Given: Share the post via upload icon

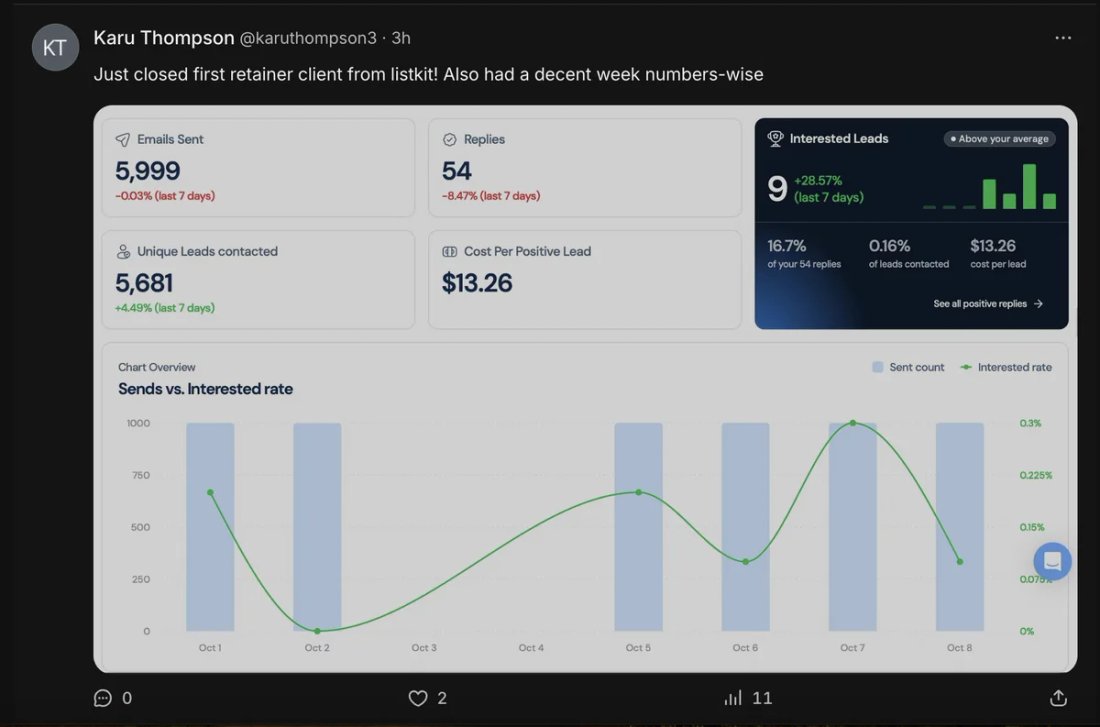Looking at the screenshot, I should 1059,698.
